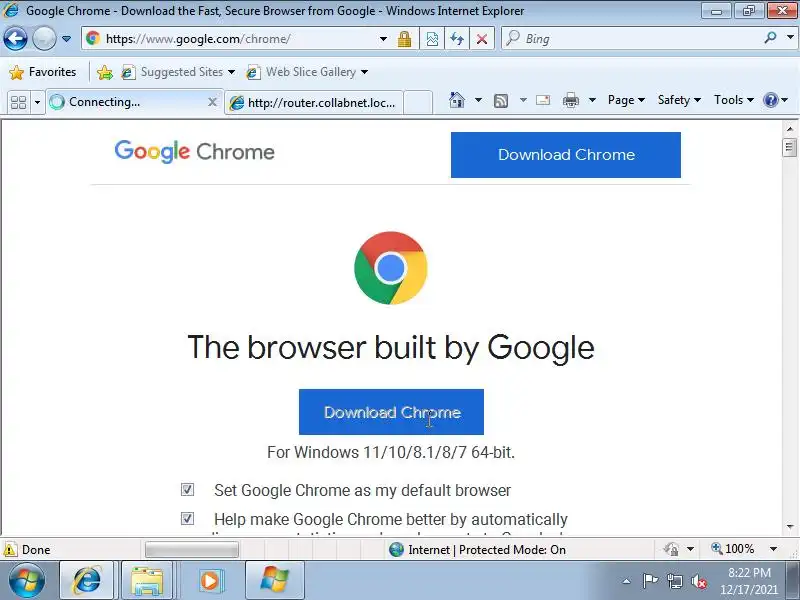Run search with magnifier icon
This screenshot has height=600, width=800.
coord(771,37)
